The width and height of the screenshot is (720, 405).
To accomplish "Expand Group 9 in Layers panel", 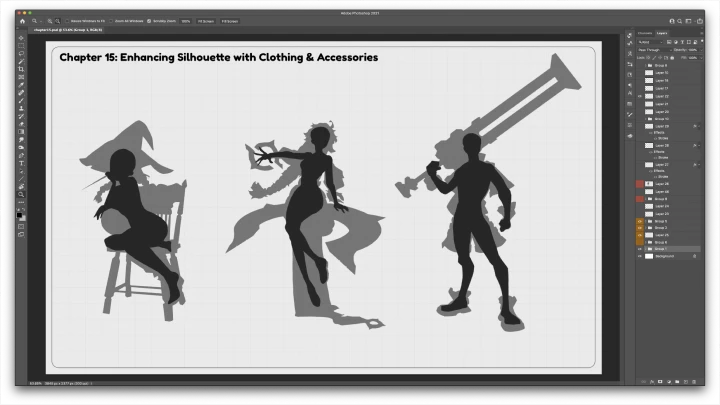I will coord(646,199).
